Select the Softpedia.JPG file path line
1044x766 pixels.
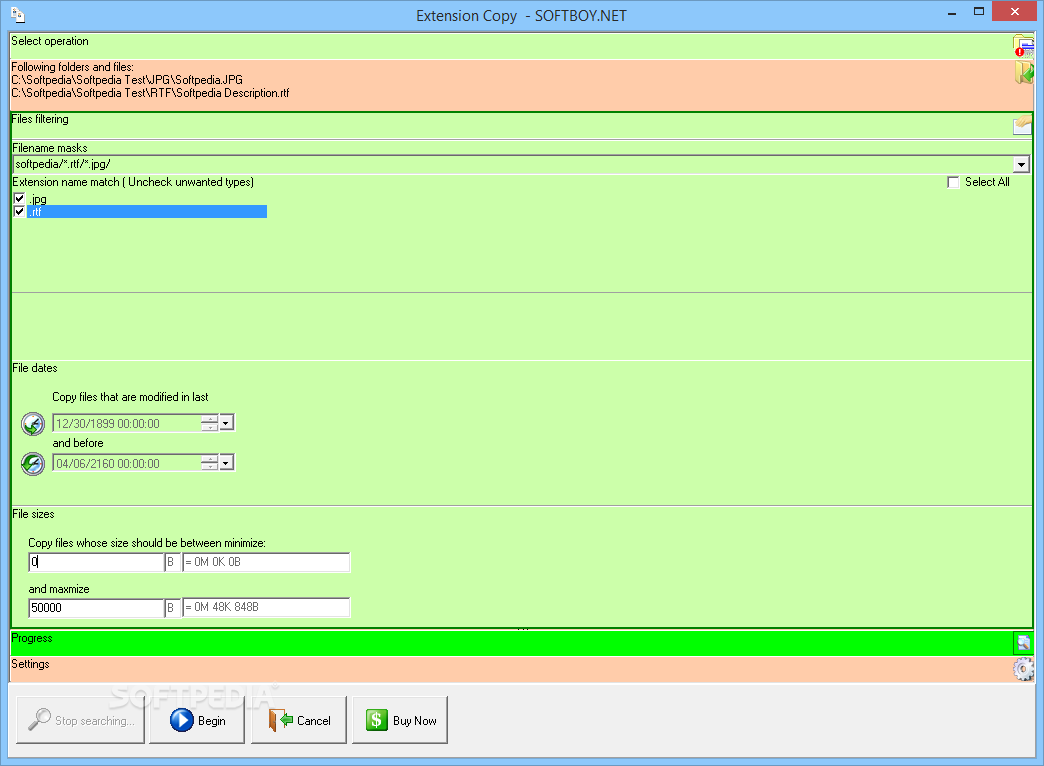(127, 80)
